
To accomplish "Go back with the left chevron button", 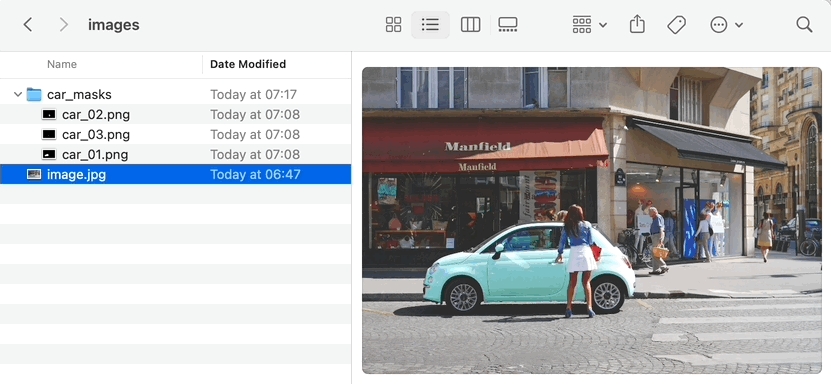I will click(x=28, y=24).
